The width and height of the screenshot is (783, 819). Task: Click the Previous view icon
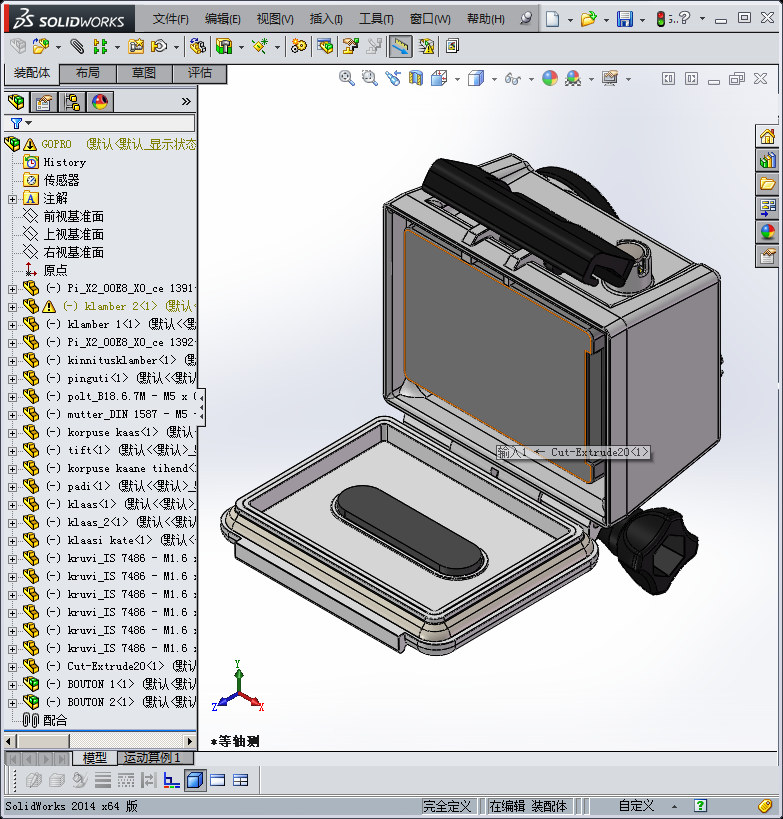tap(393, 78)
